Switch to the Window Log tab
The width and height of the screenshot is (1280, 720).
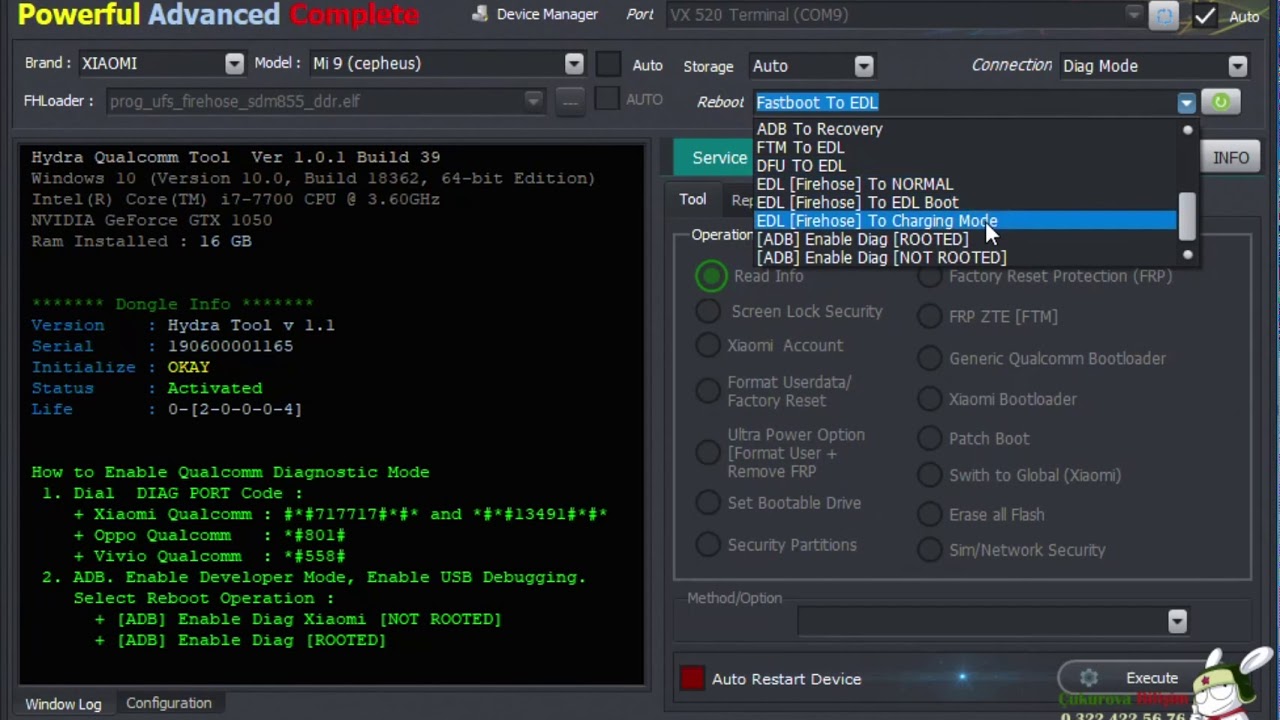point(63,704)
